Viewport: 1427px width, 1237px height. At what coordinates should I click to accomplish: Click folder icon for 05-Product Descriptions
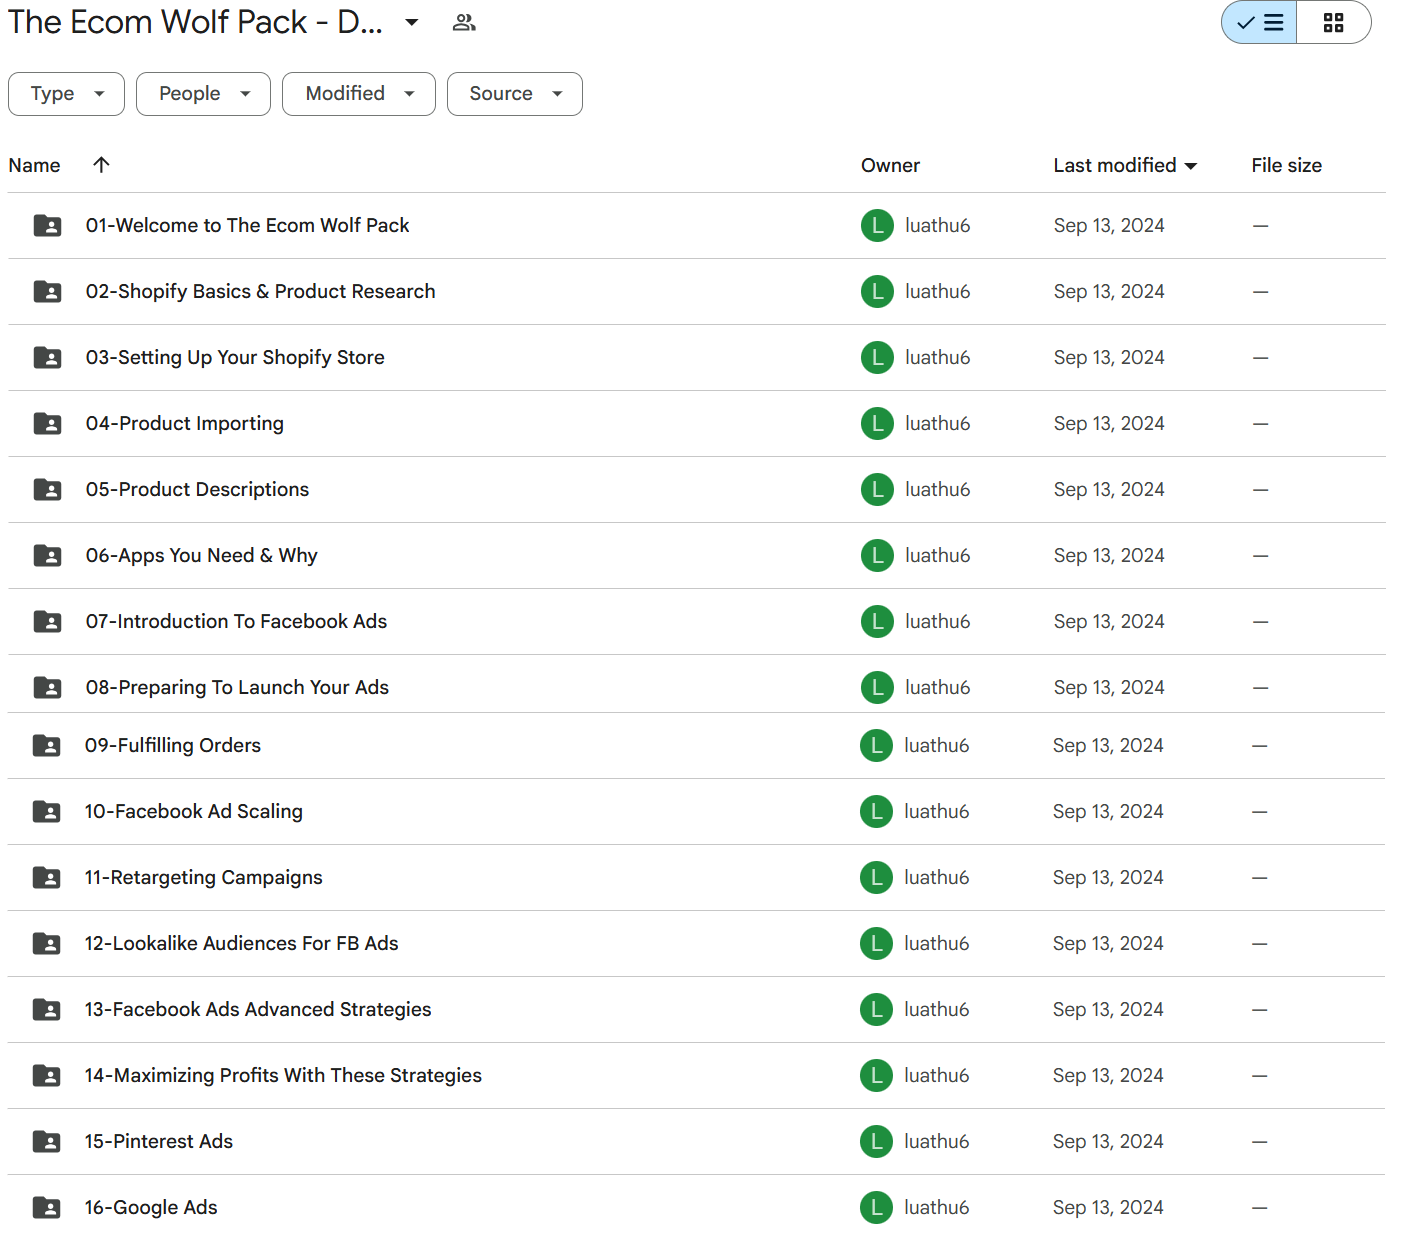pyautogui.click(x=47, y=489)
